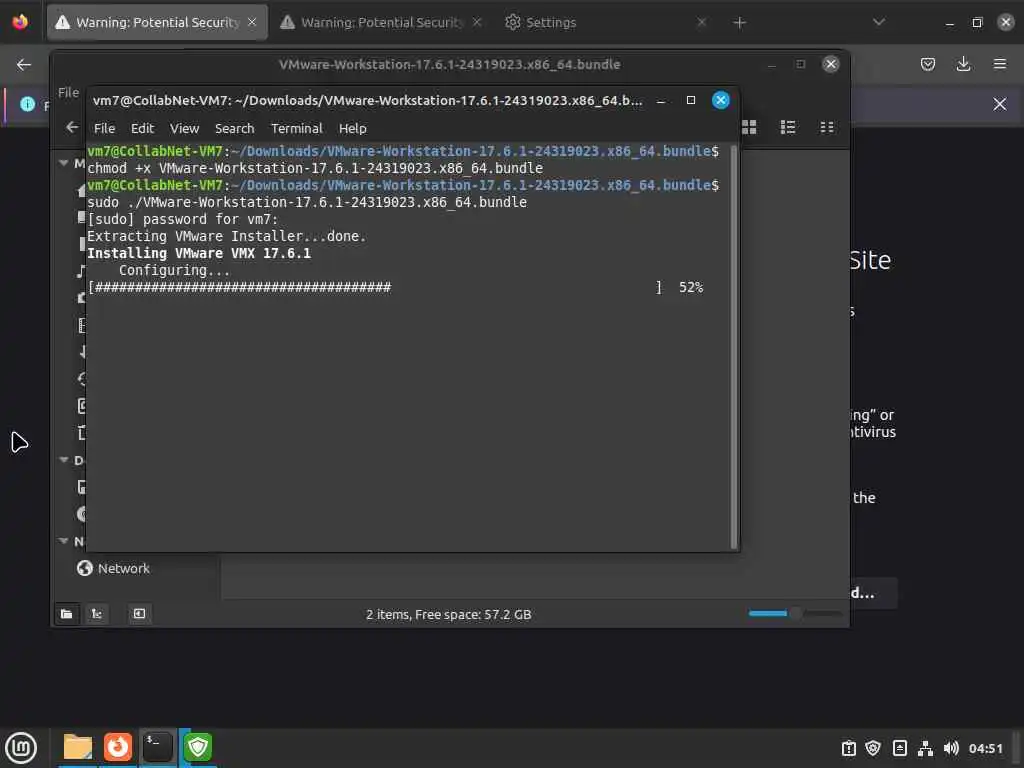Switch to the Settings tab
Screen dimensions: 1024x768
[x=606, y=22]
